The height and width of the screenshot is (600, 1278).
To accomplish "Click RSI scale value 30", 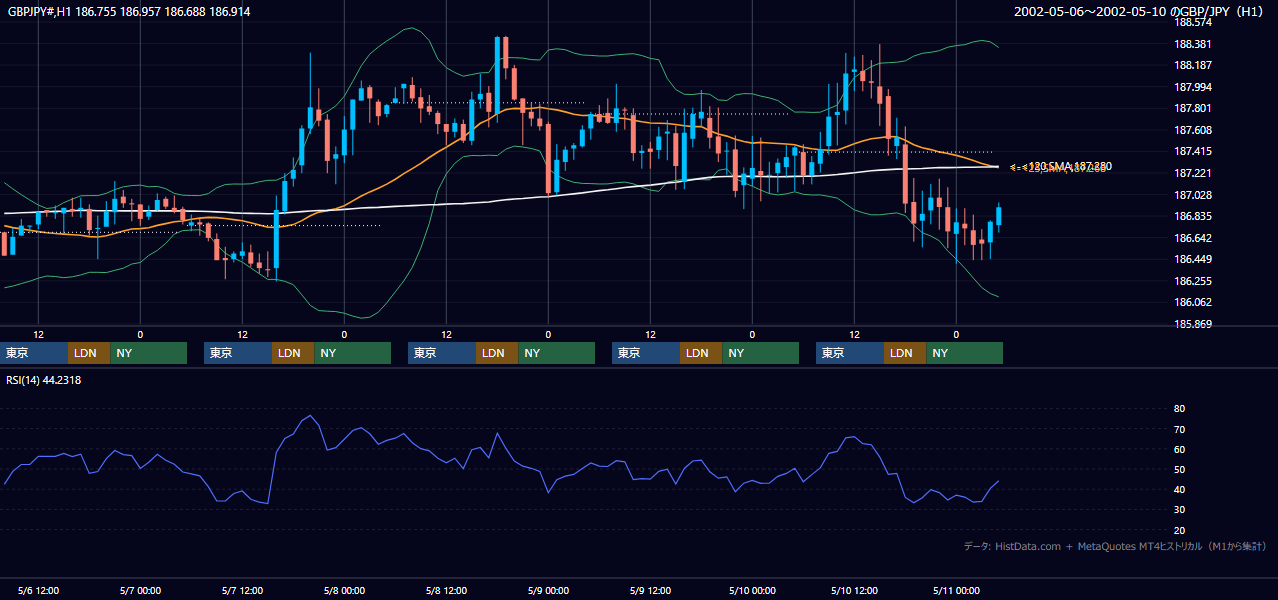I will tap(1180, 510).
